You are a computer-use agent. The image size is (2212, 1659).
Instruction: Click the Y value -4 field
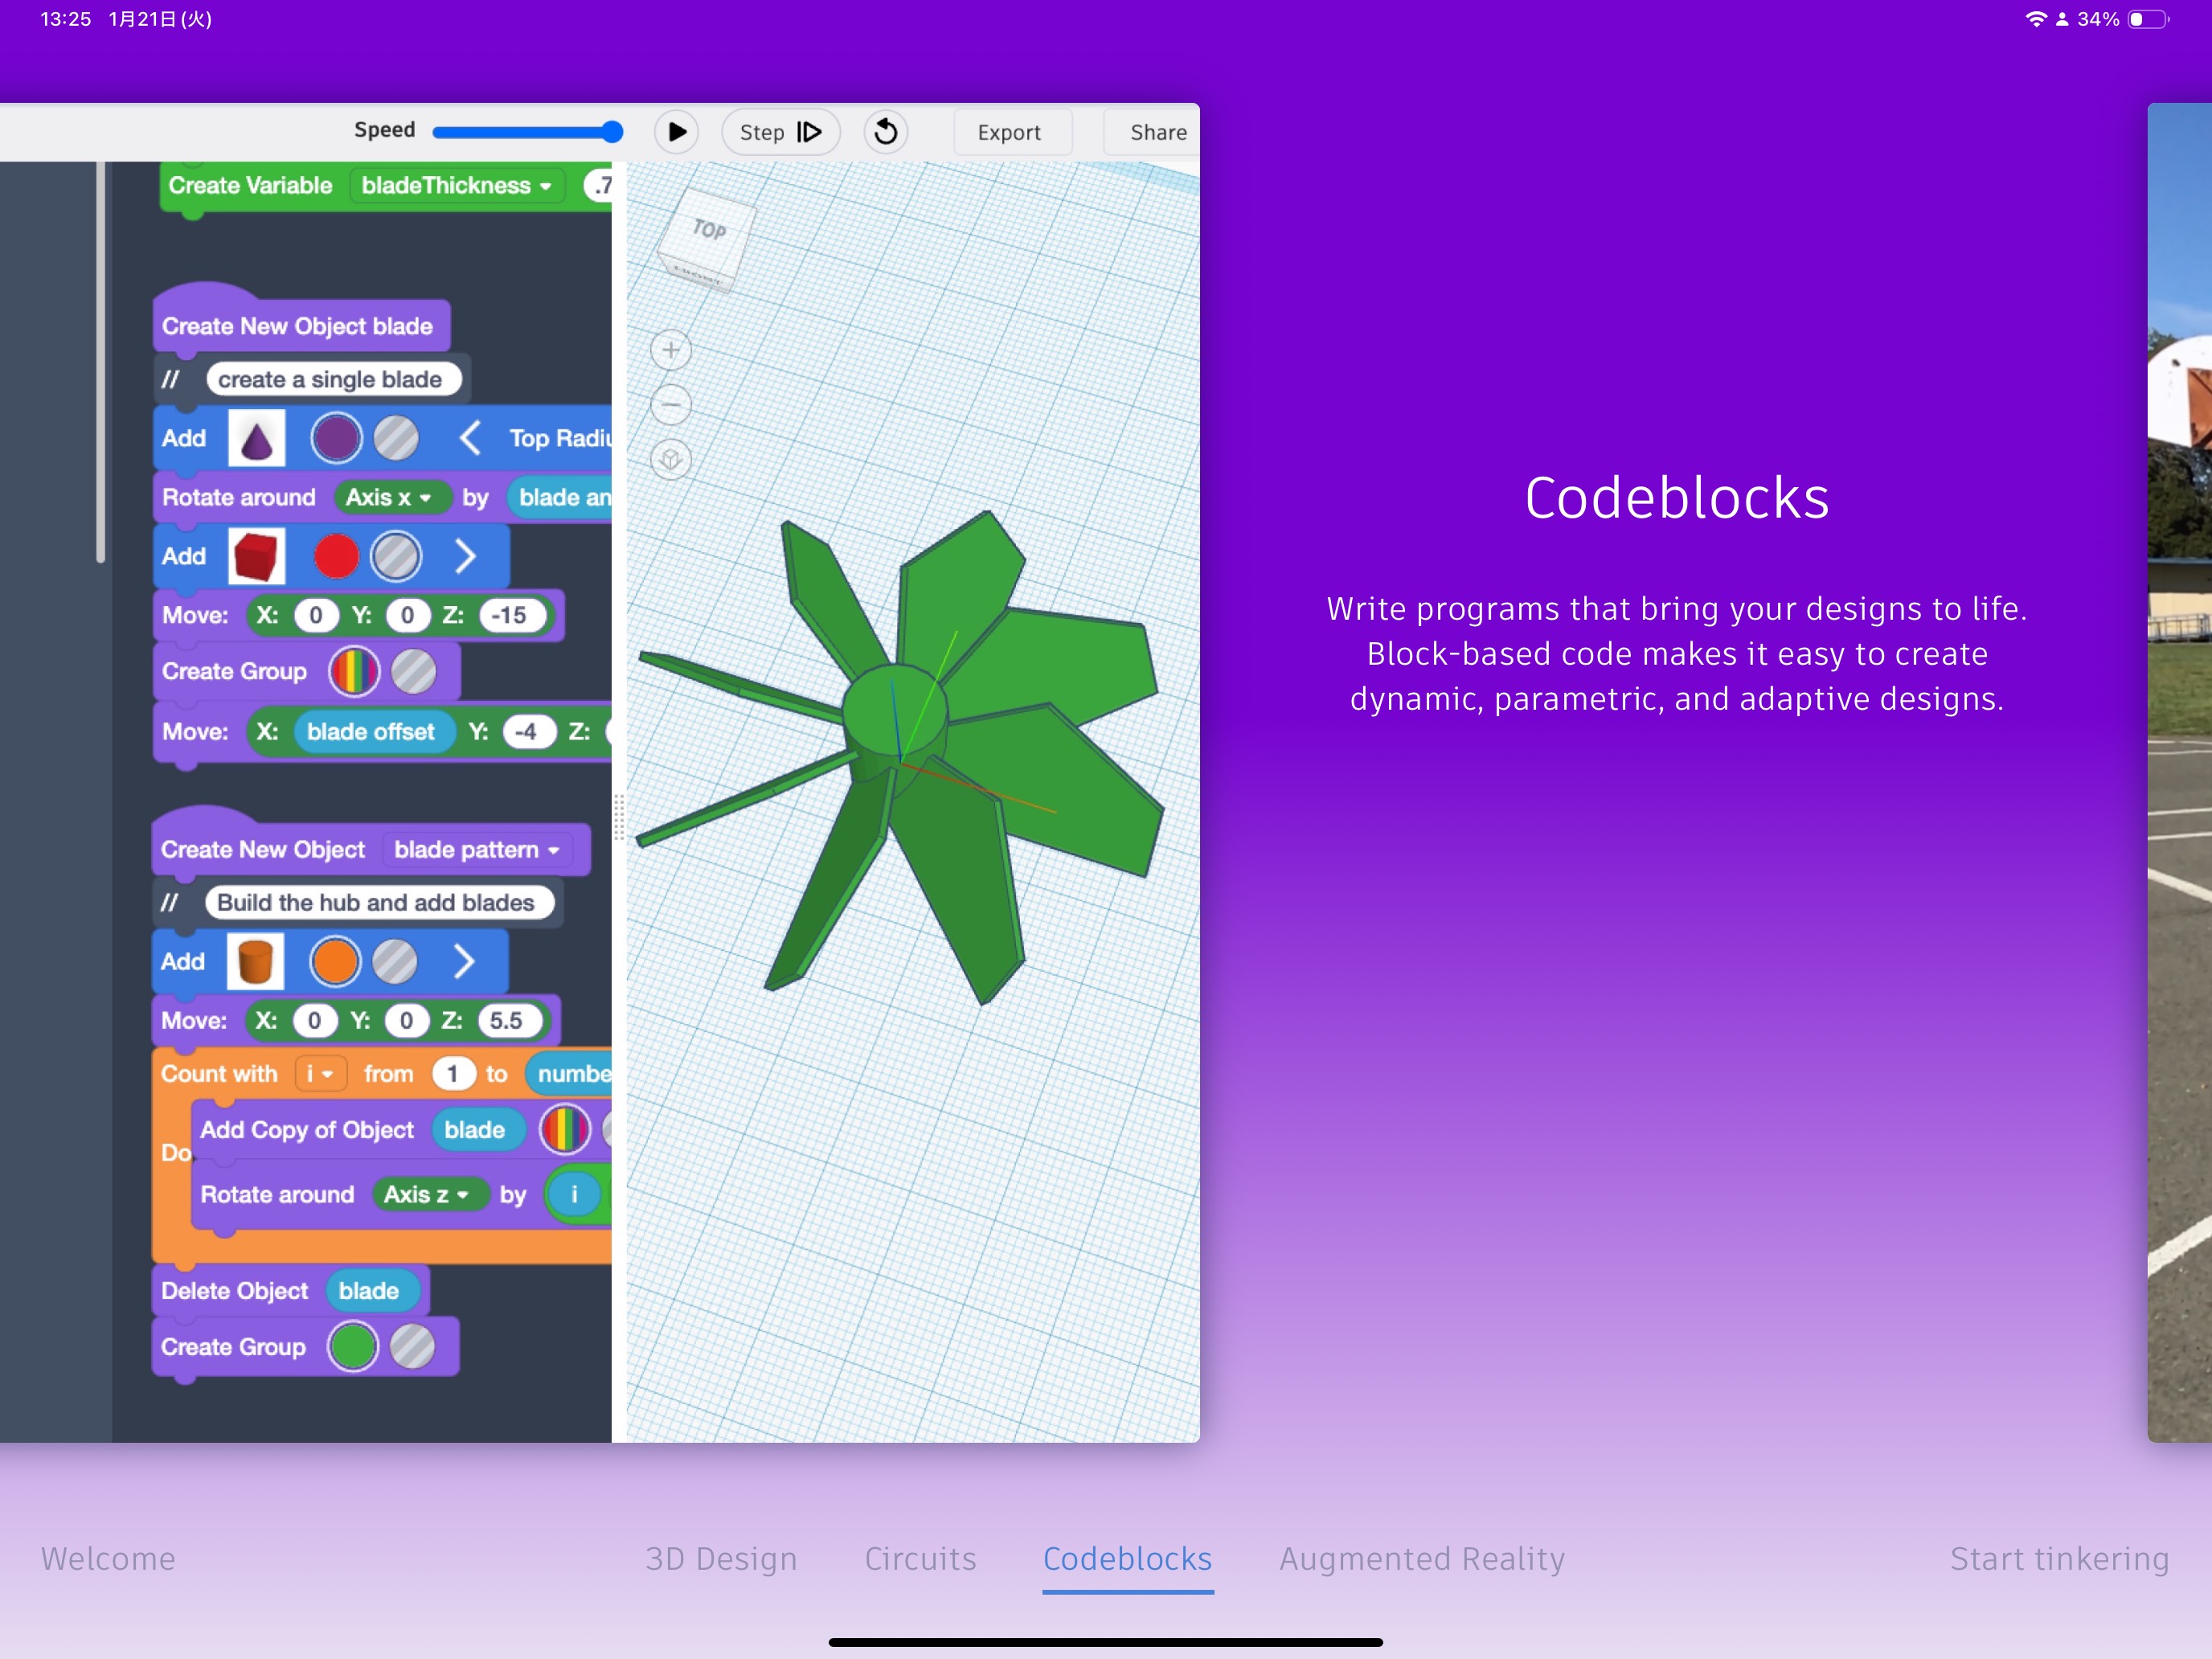[x=527, y=731]
